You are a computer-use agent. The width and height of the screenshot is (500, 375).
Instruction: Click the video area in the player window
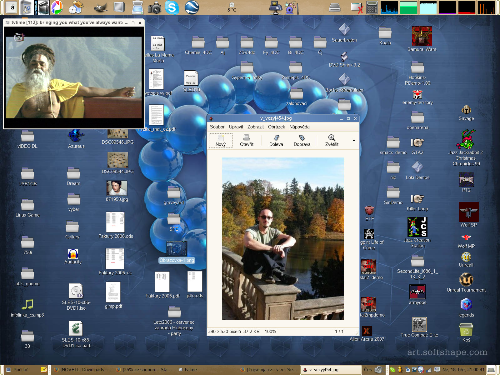(x=74, y=77)
